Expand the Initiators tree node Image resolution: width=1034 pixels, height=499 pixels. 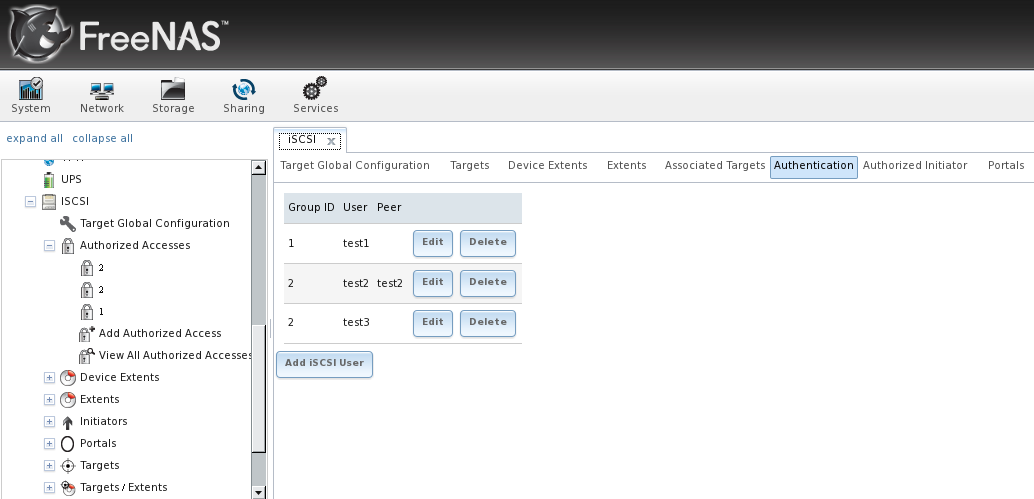click(49, 422)
